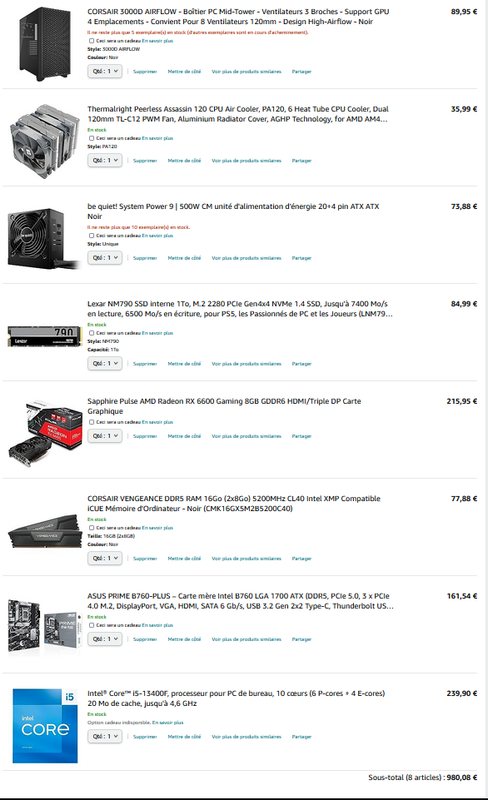Expand quantity dropdown for Thermalright cooler

point(105,160)
